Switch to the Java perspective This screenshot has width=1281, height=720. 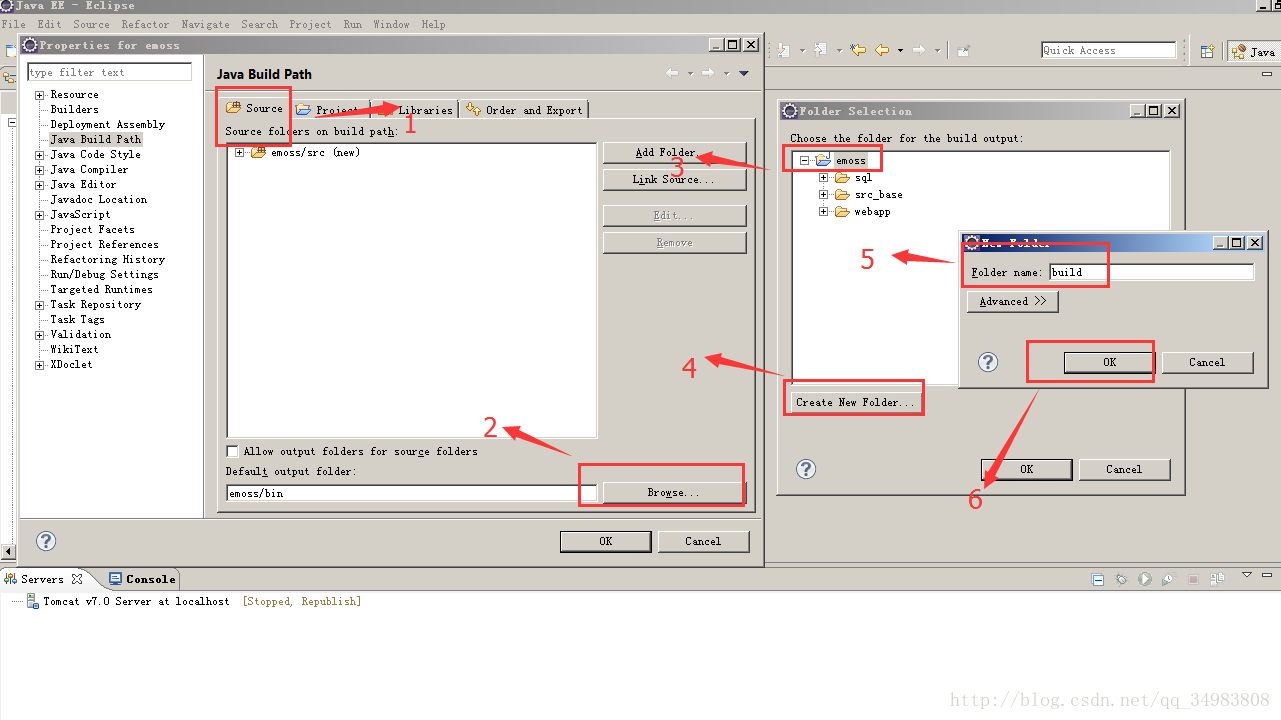[x=1253, y=51]
